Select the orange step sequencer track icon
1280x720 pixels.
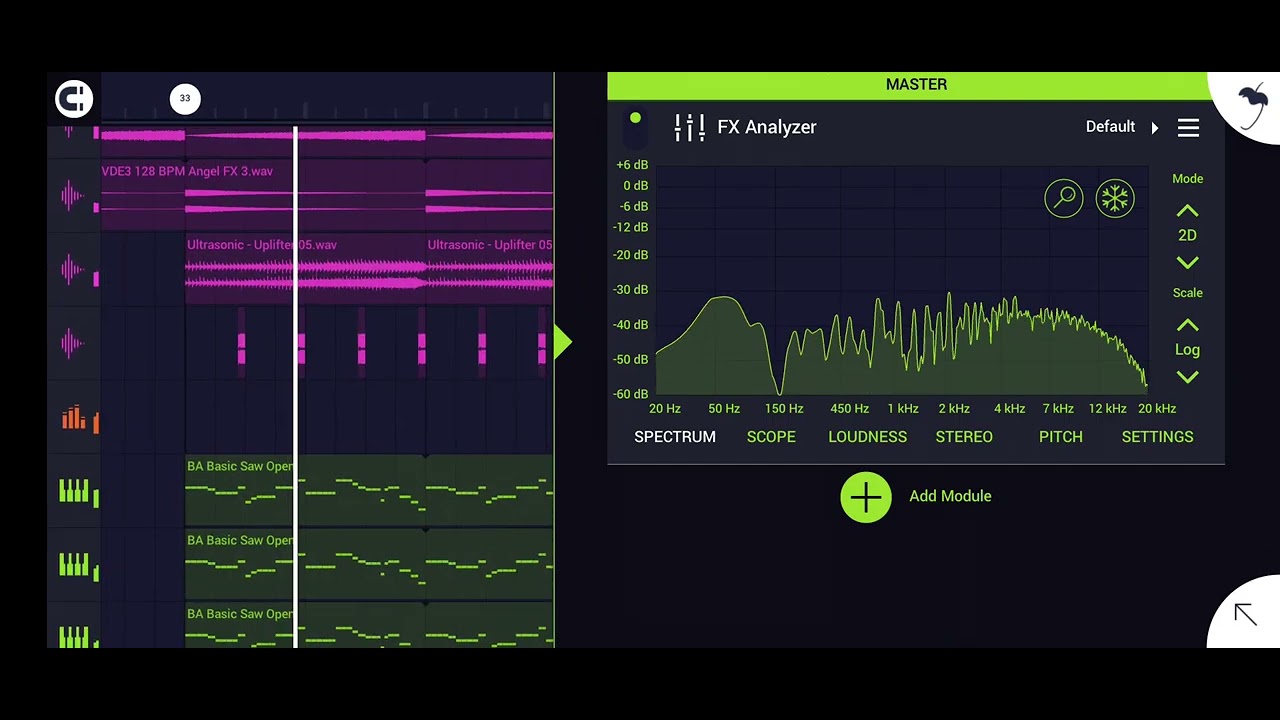pos(73,418)
